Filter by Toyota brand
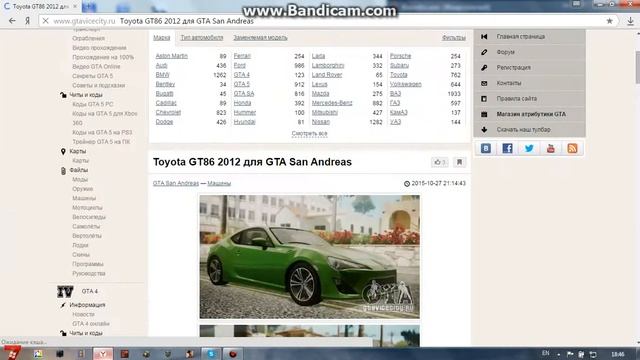640x360 pixels. click(x=398, y=75)
